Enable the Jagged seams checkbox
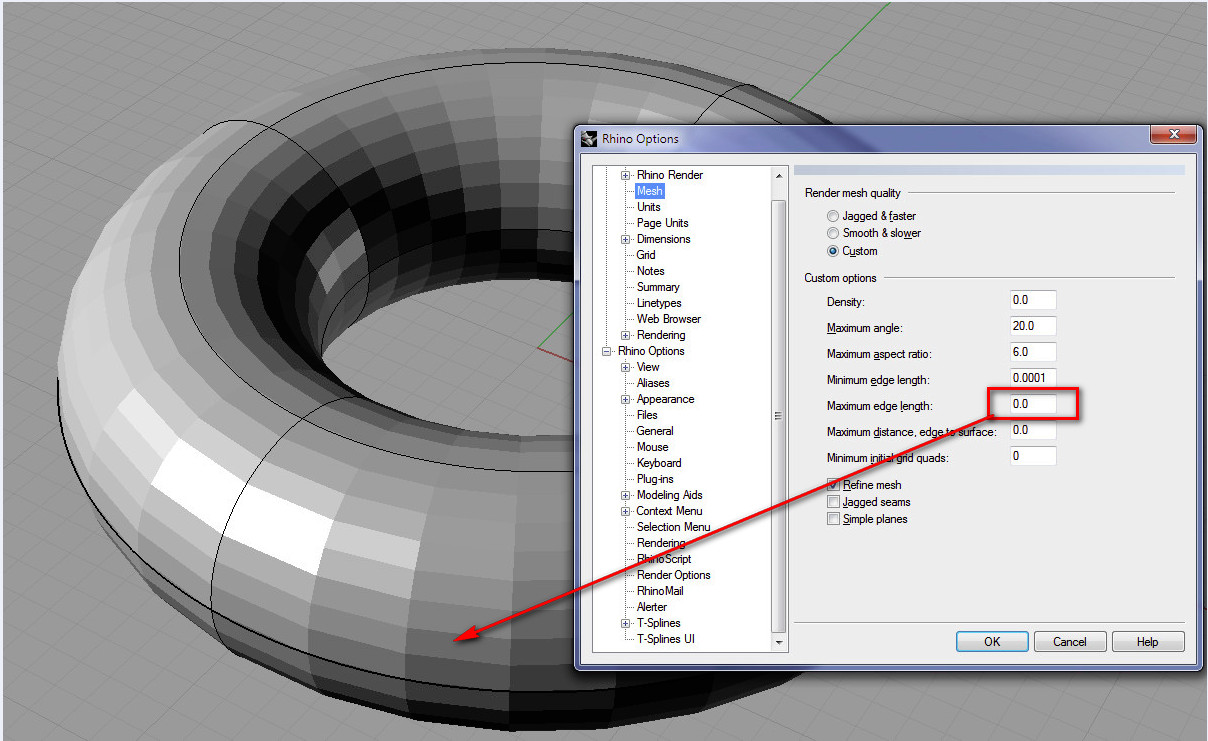This screenshot has width=1208, height=741. pyautogui.click(x=833, y=502)
